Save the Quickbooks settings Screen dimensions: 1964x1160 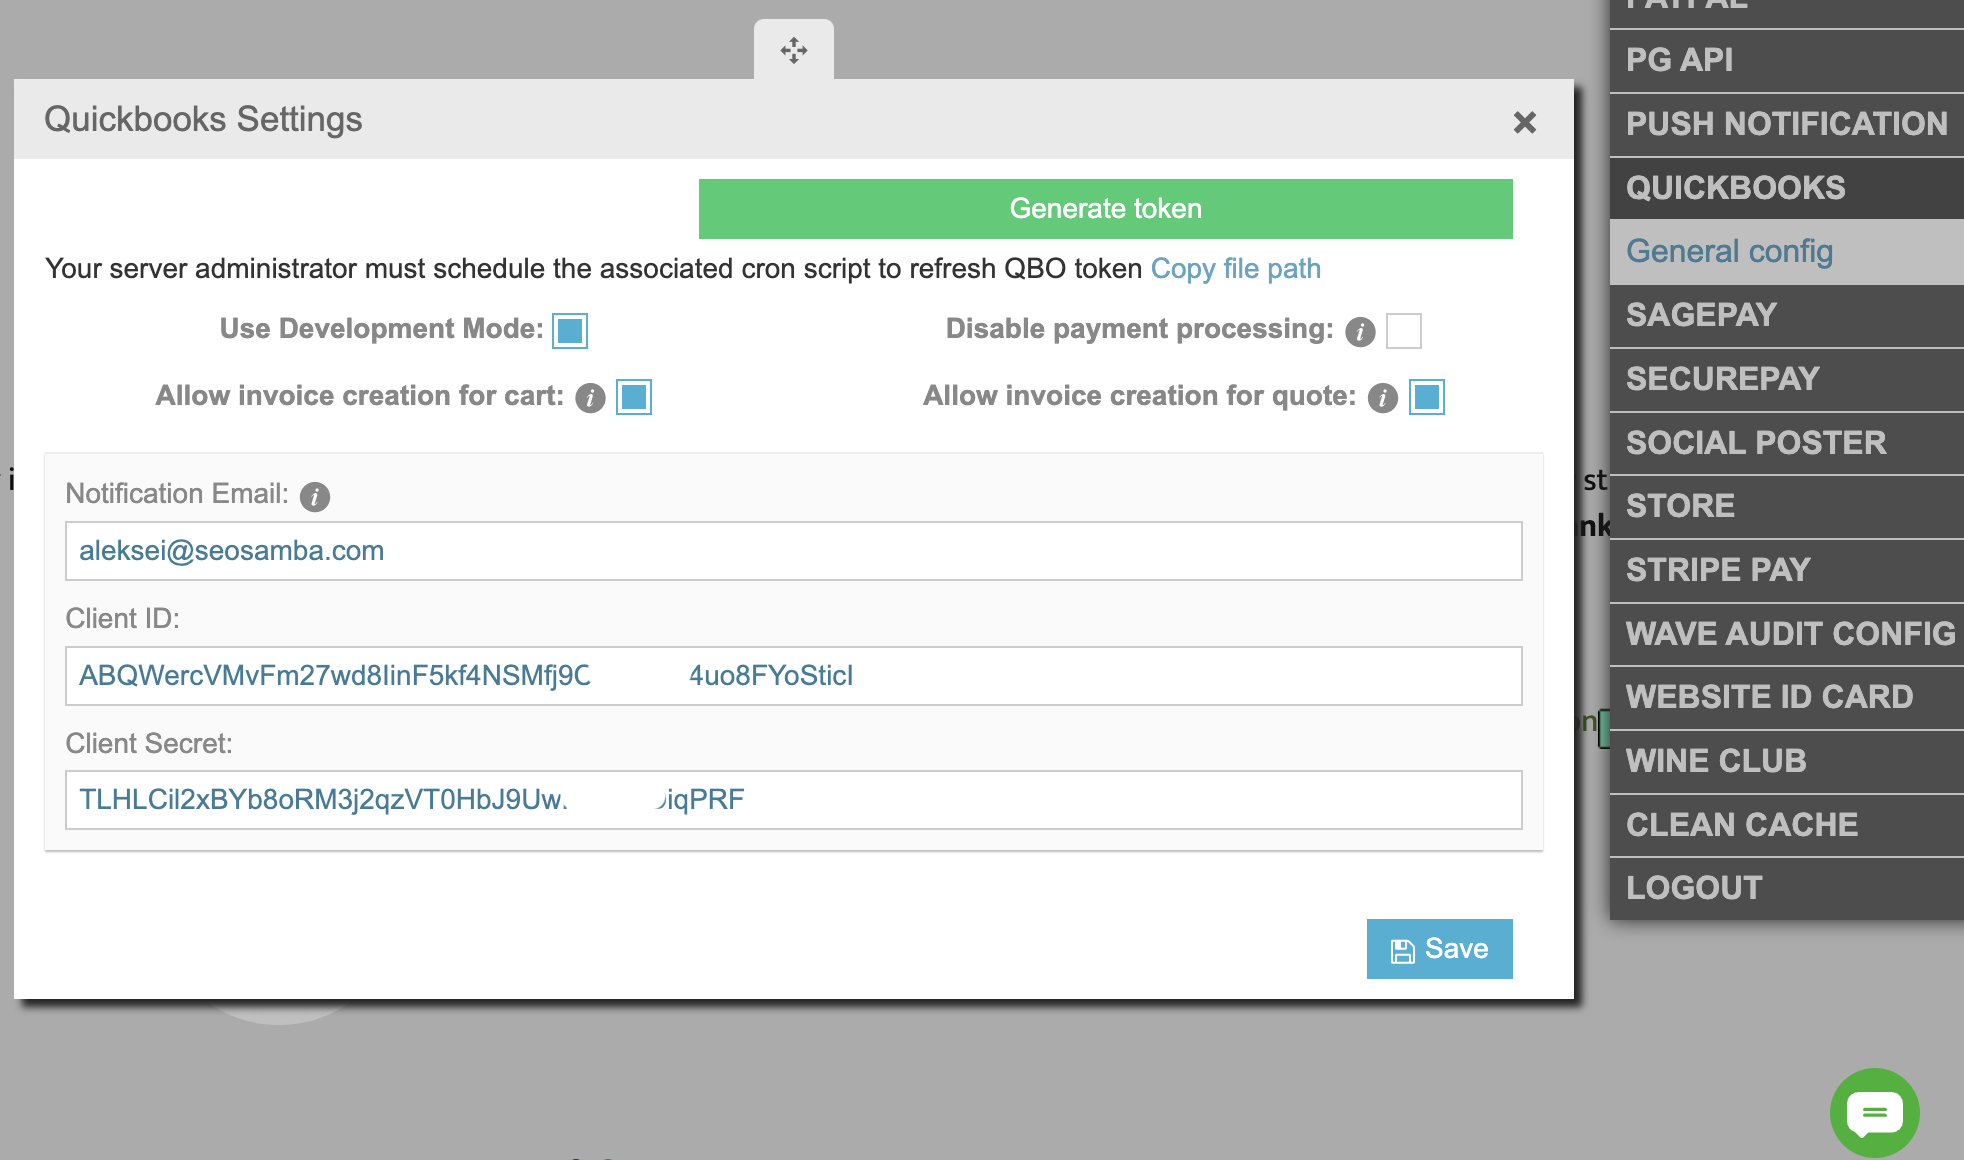(1439, 949)
